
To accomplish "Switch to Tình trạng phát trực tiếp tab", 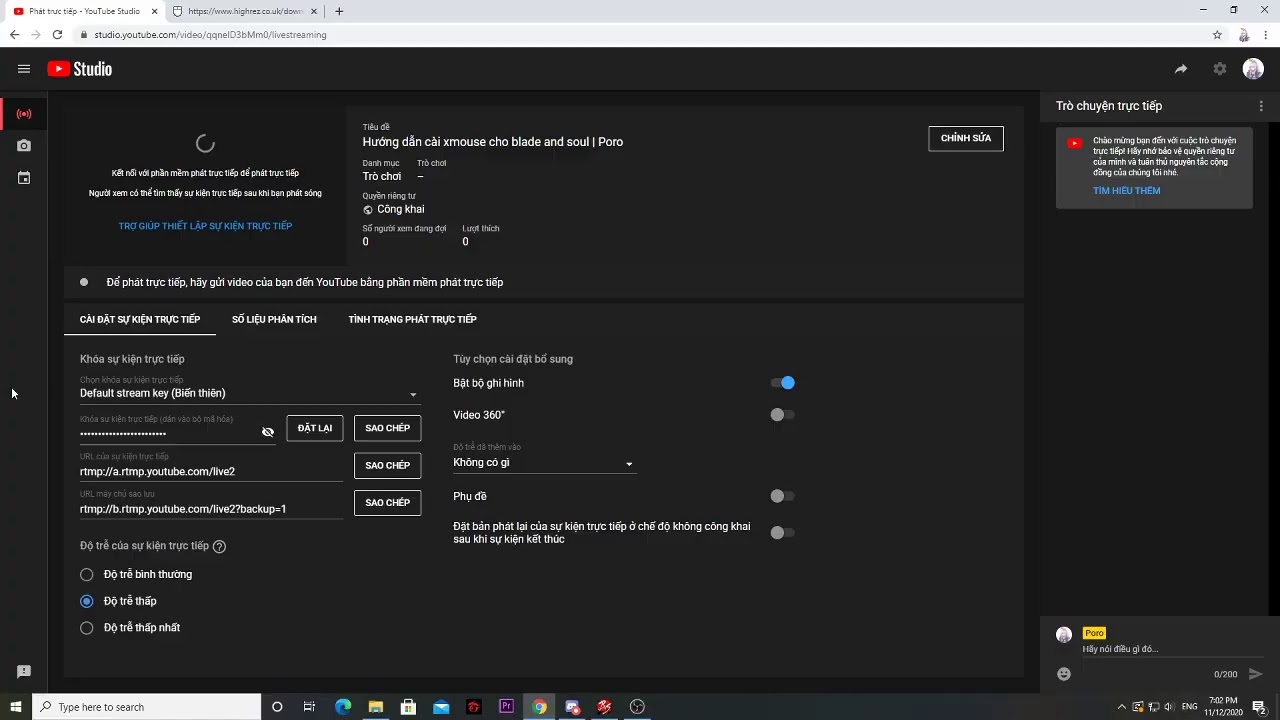I will 412,319.
